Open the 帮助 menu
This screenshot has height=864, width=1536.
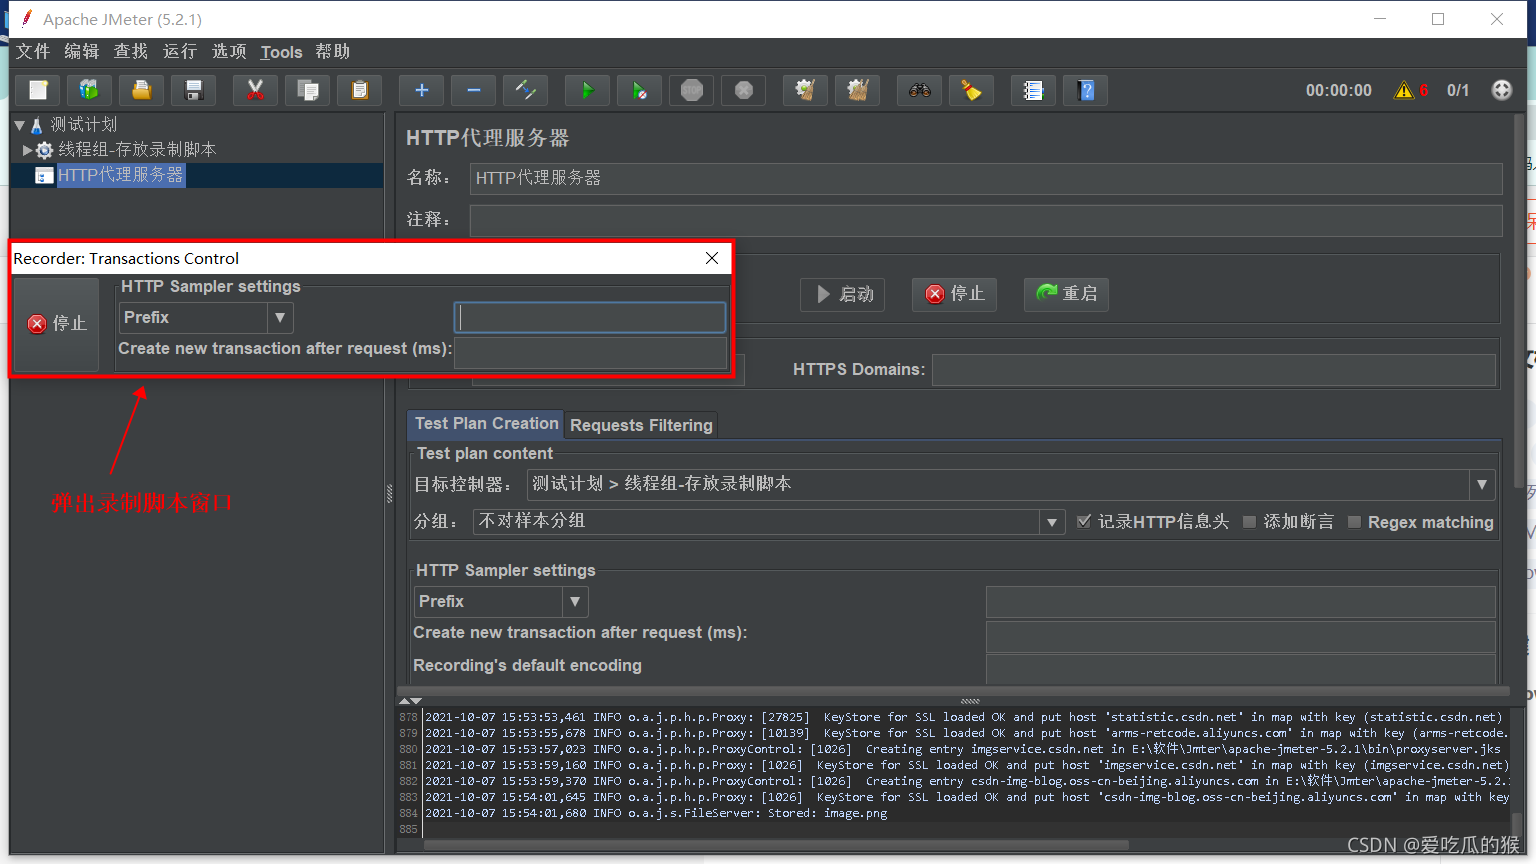tap(333, 52)
